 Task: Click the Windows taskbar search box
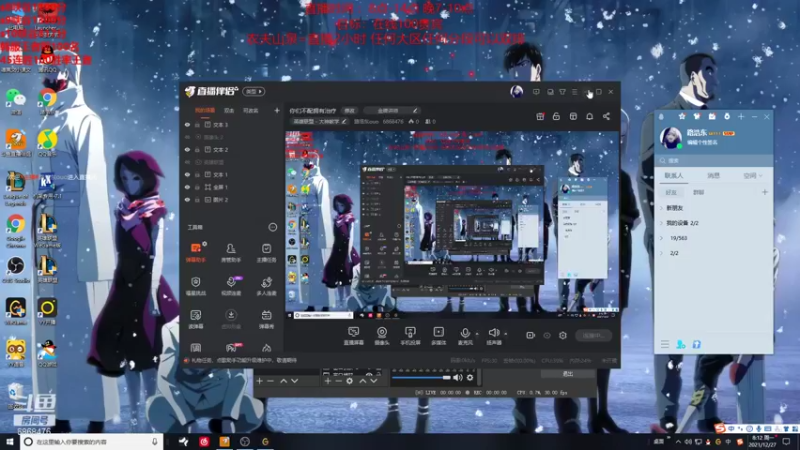click(x=92, y=442)
